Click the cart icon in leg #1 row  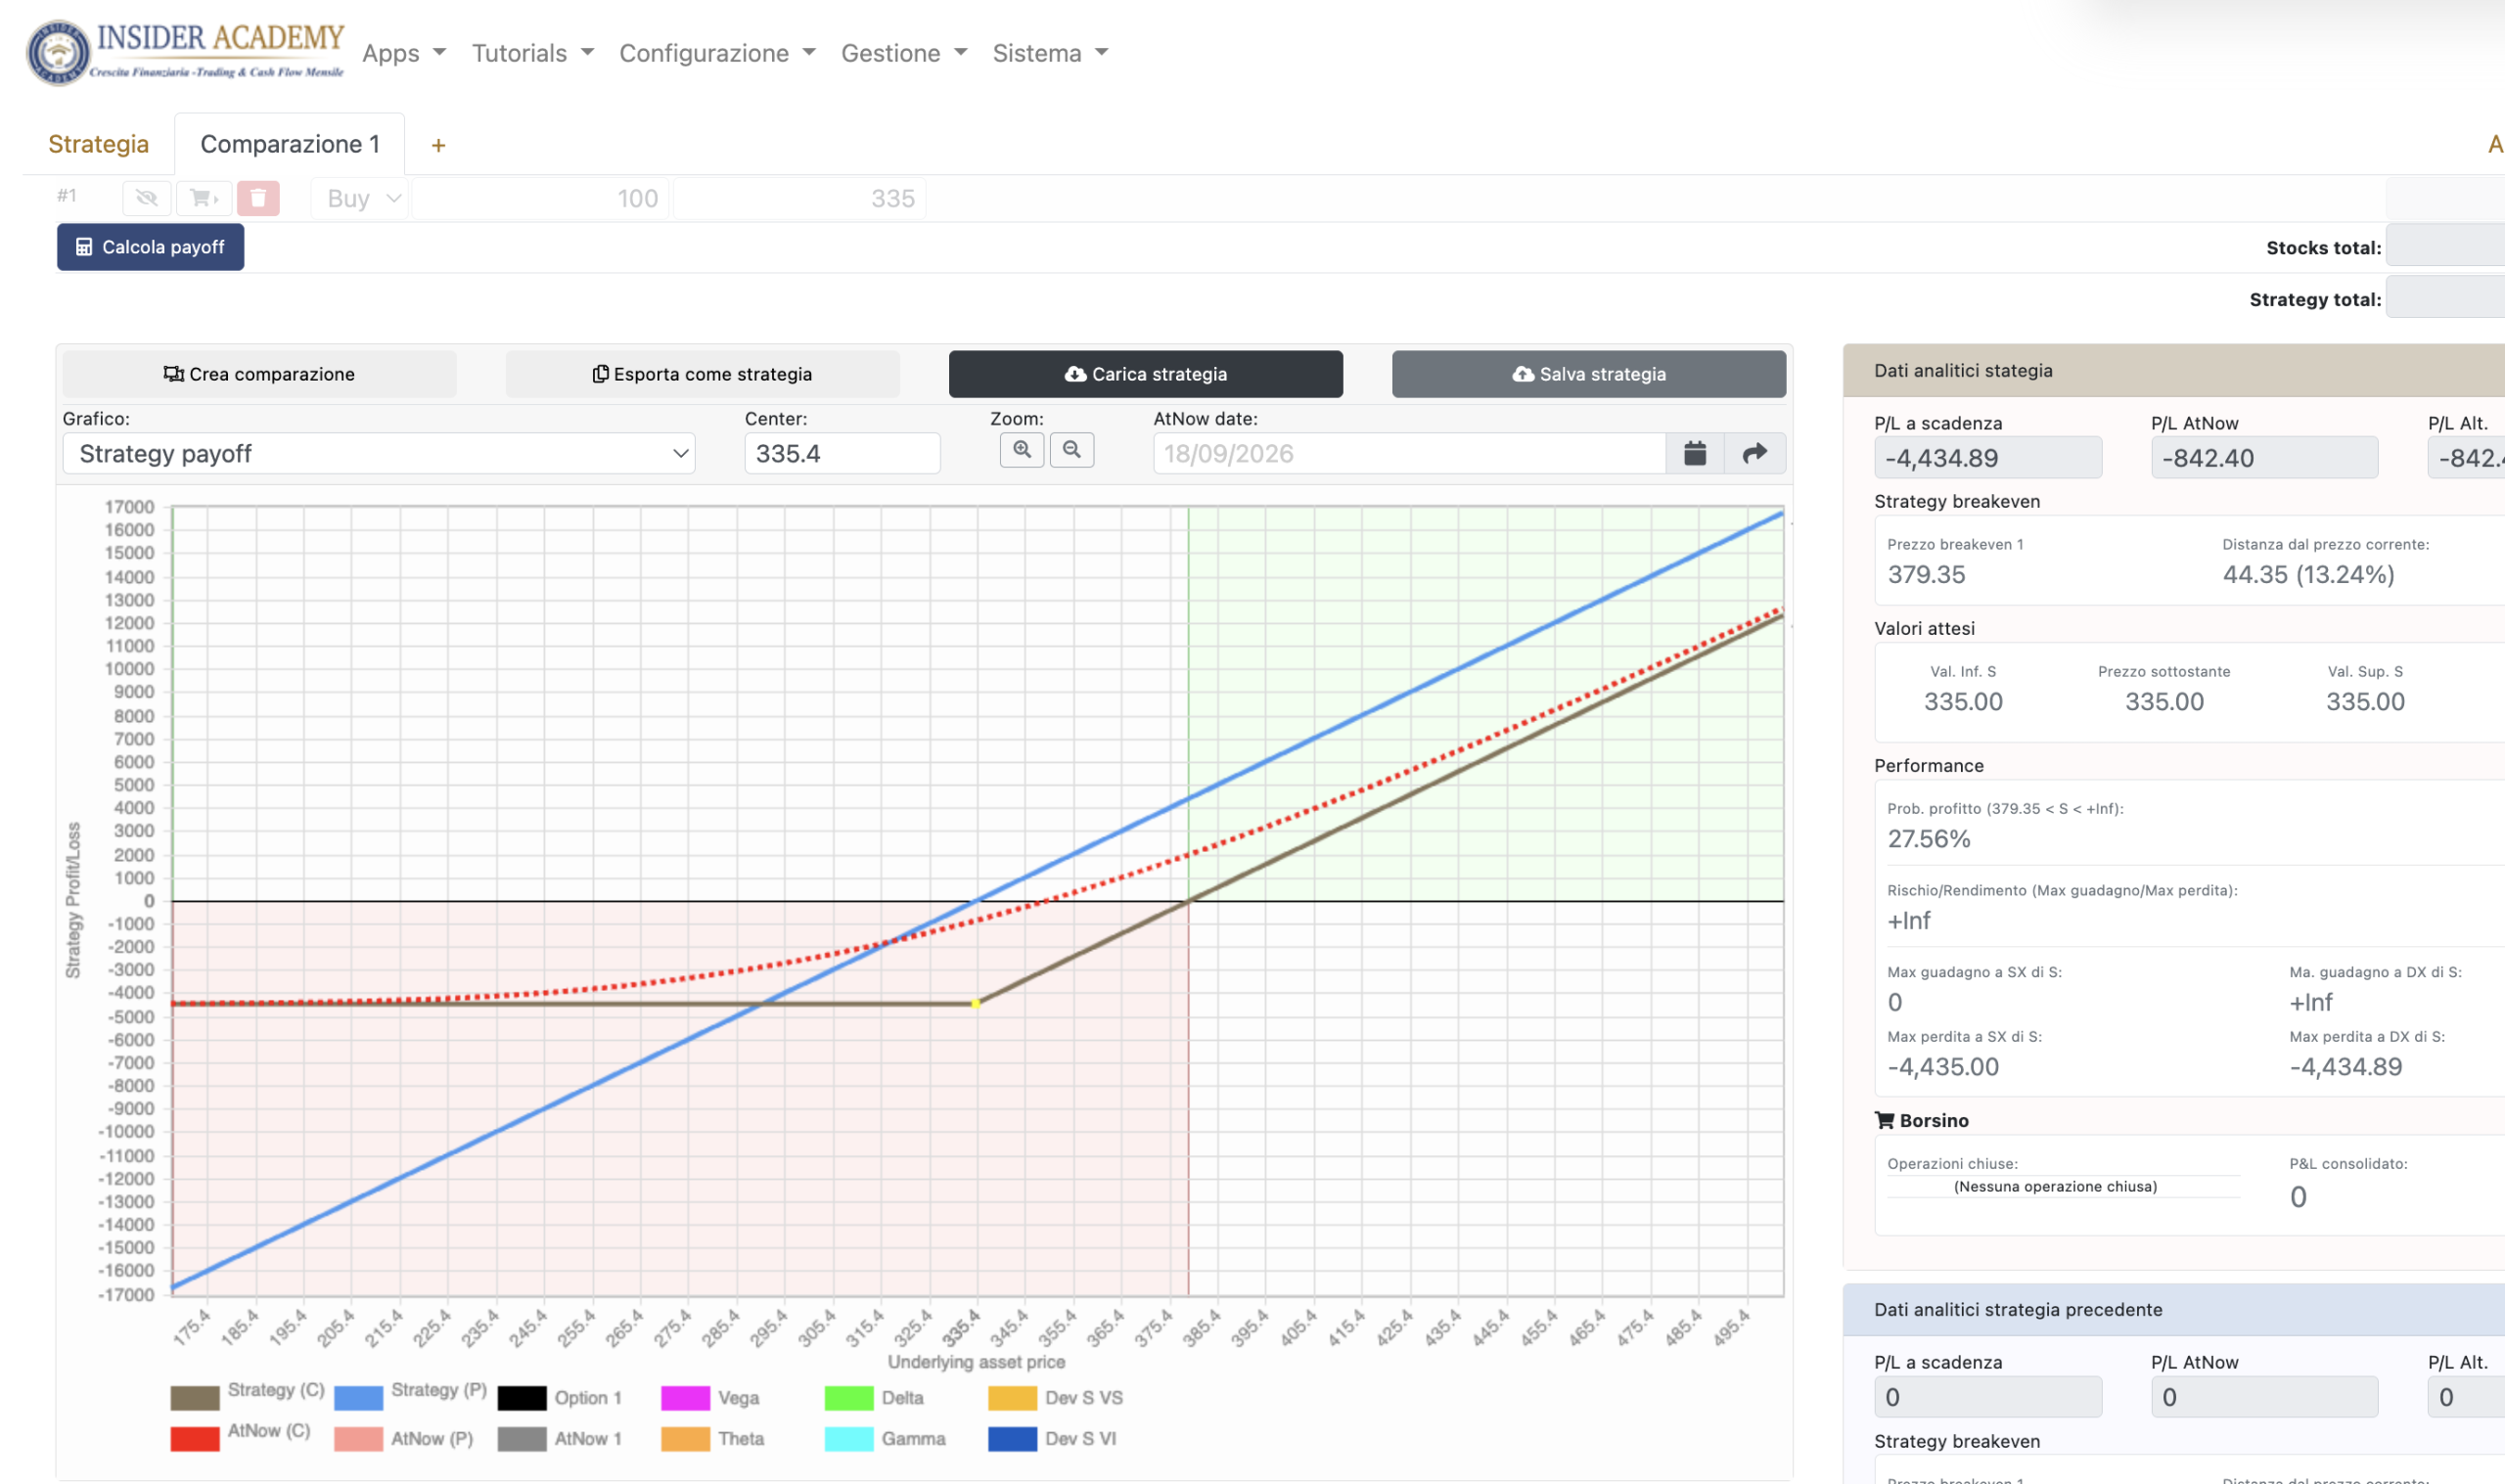pyautogui.click(x=204, y=198)
